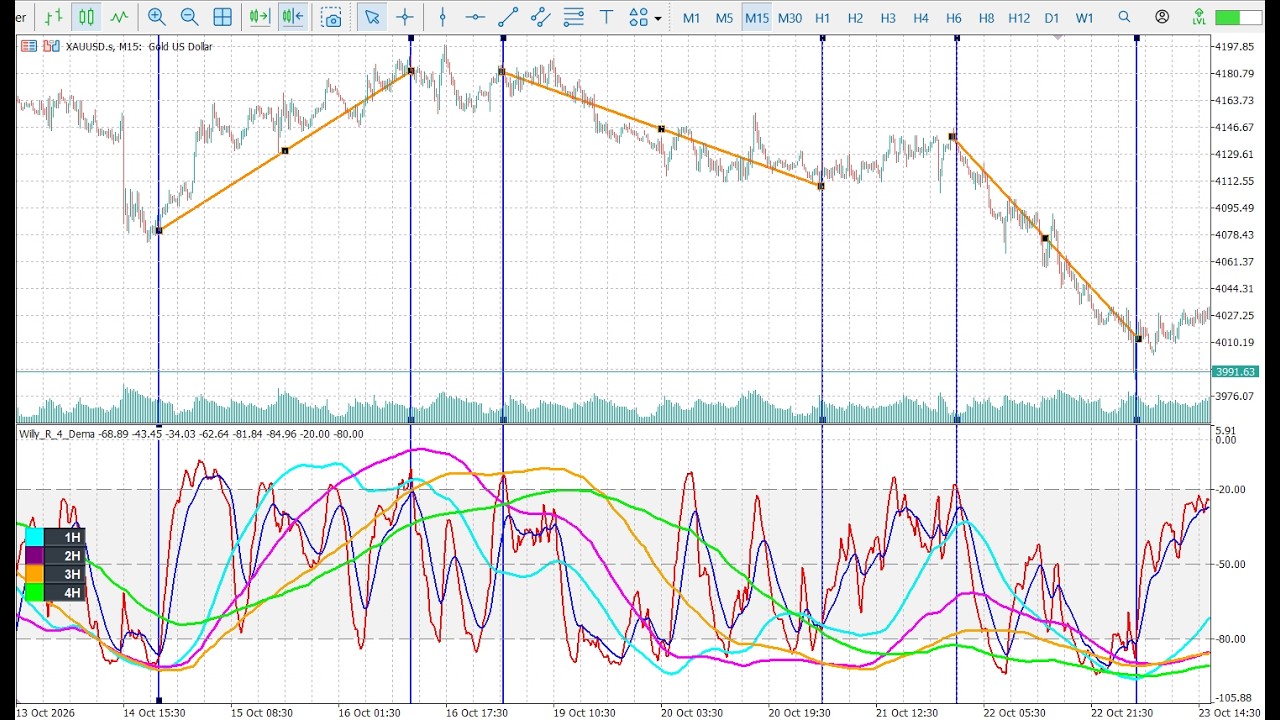
Task: Select the candlestick chart style
Action: pyautogui.click(x=87, y=17)
